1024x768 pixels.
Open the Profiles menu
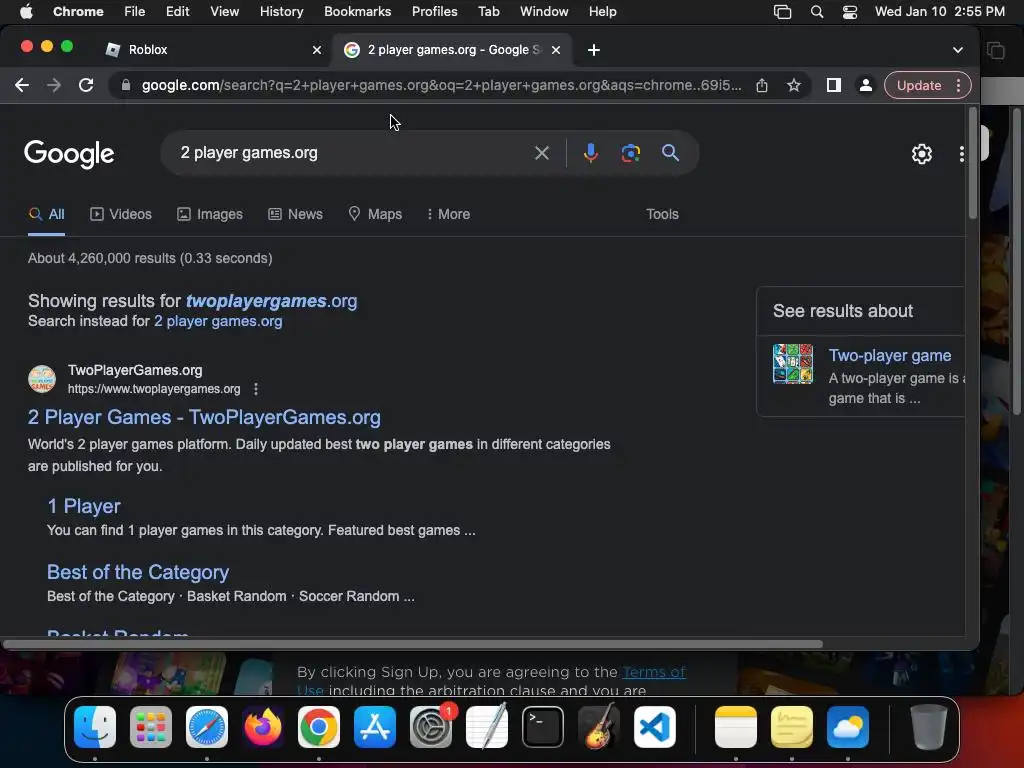click(x=434, y=12)
